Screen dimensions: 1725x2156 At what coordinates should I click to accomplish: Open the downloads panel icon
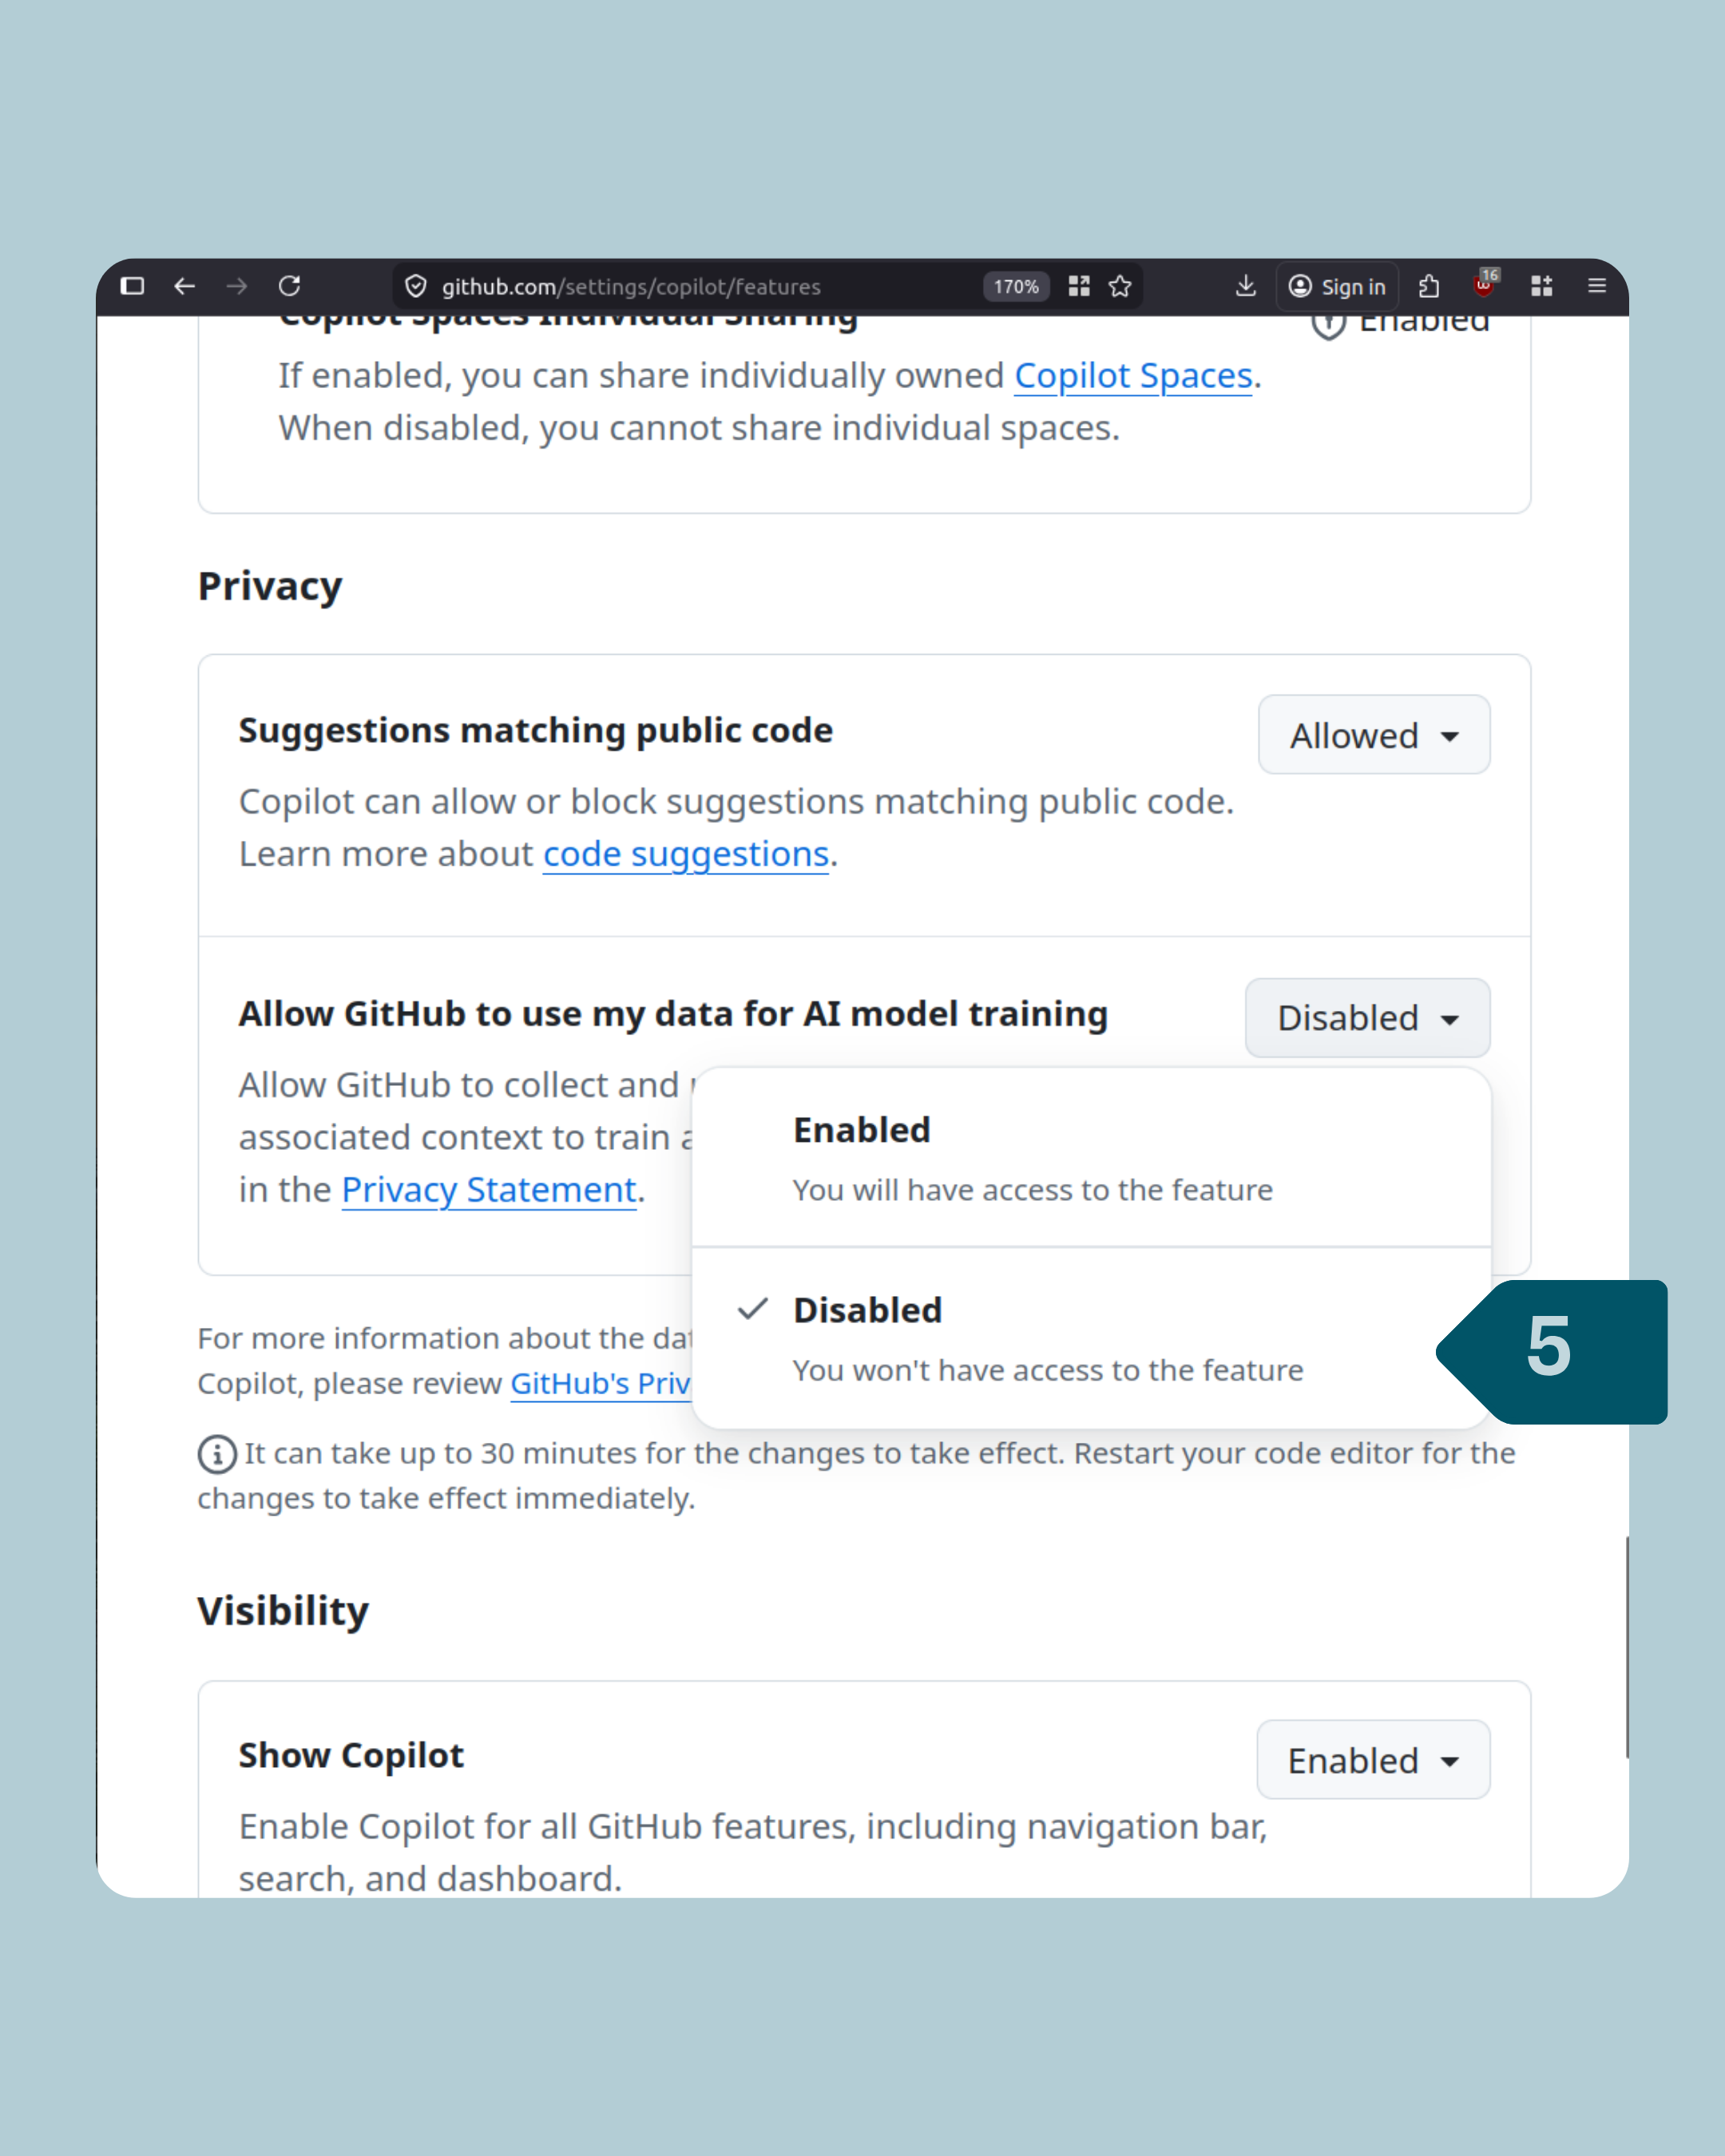coord(1245,287)
